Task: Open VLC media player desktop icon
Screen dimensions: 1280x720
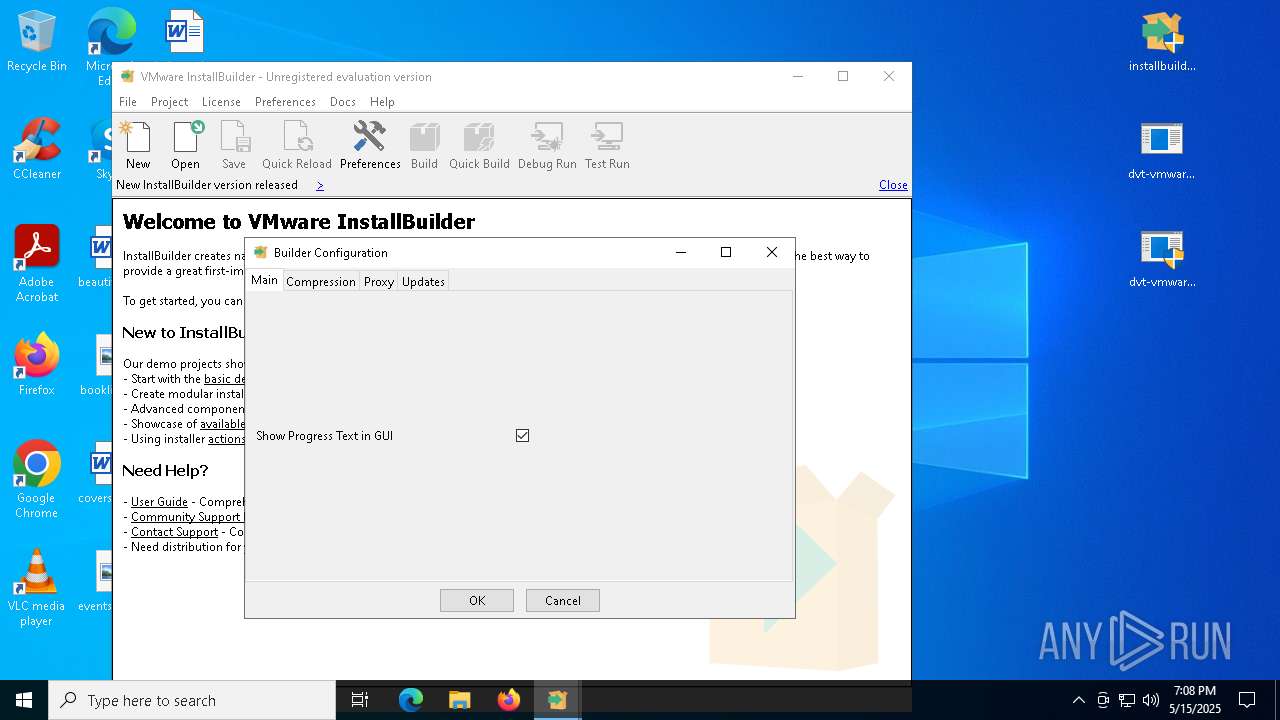Action: [x=37, y=588]
